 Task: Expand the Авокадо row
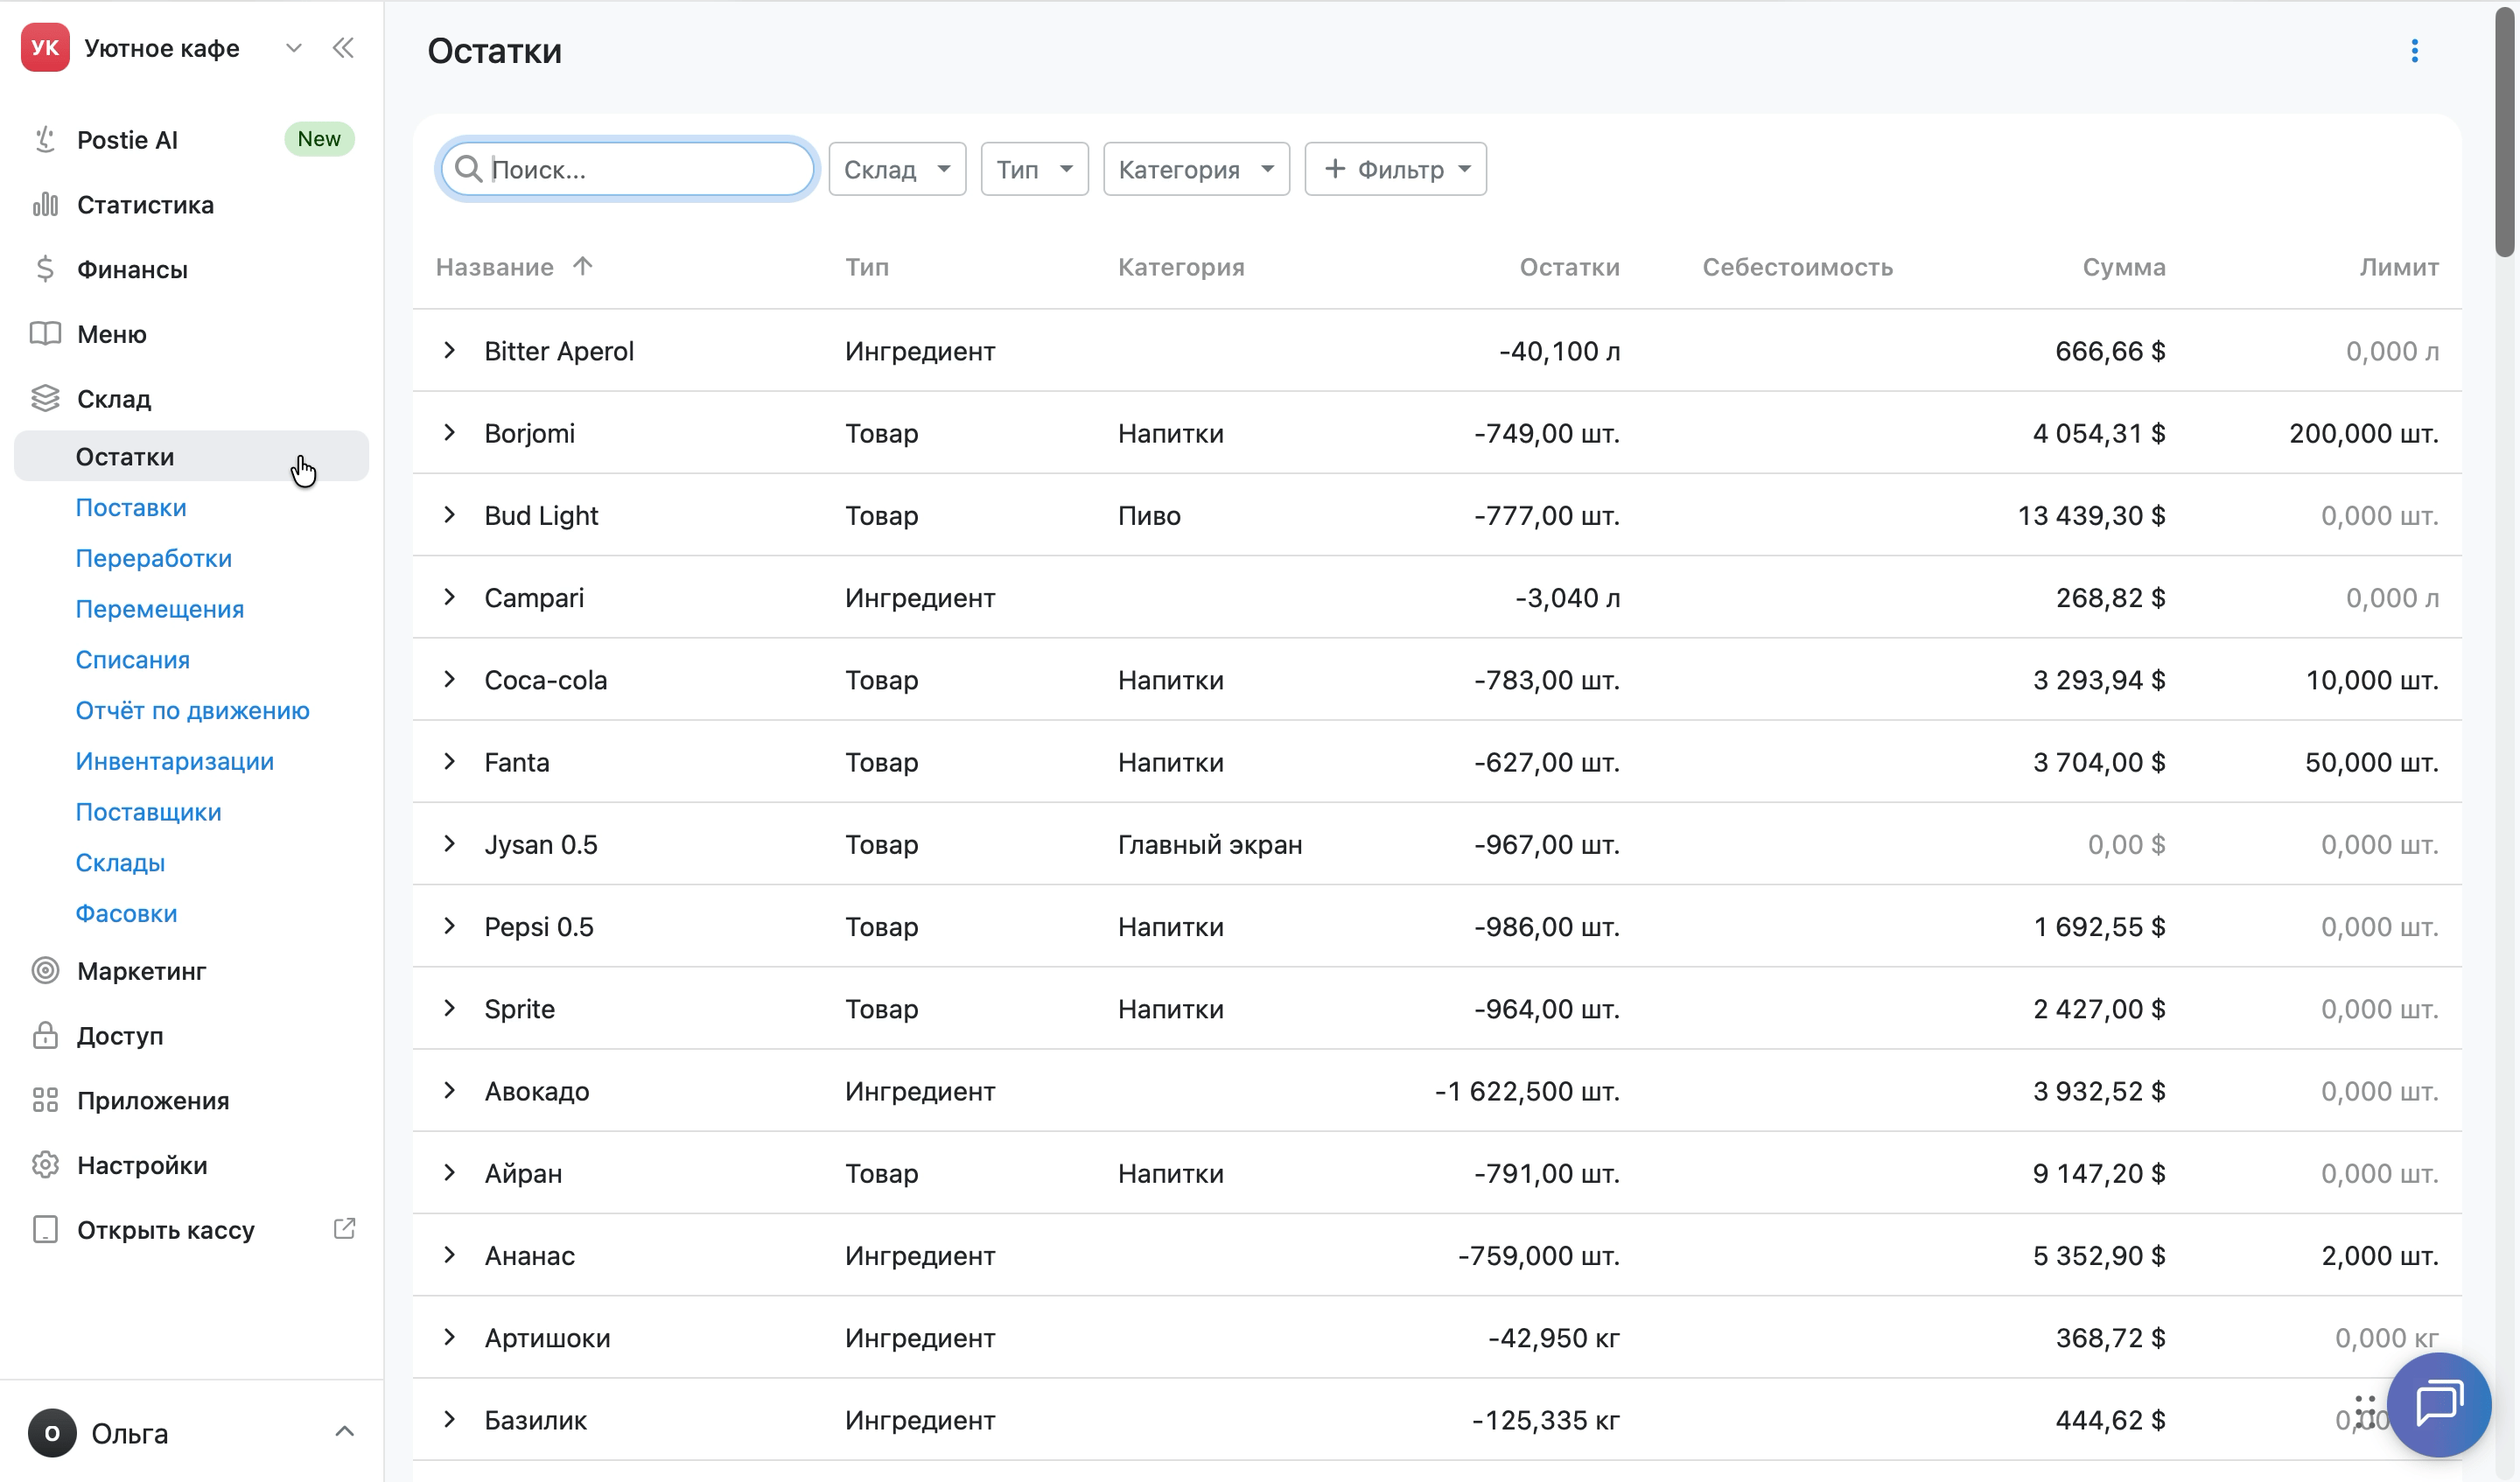(450, 1090)
